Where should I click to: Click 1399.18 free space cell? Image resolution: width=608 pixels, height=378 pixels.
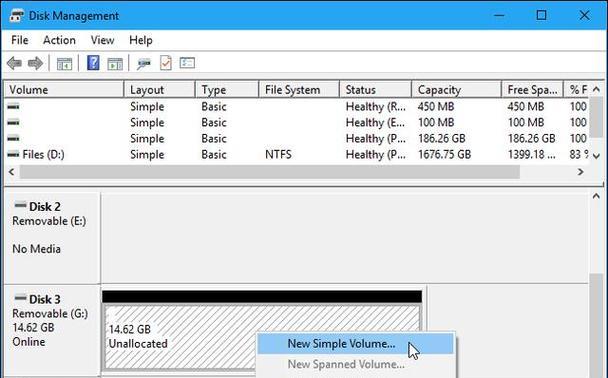[x=532, y=155]
